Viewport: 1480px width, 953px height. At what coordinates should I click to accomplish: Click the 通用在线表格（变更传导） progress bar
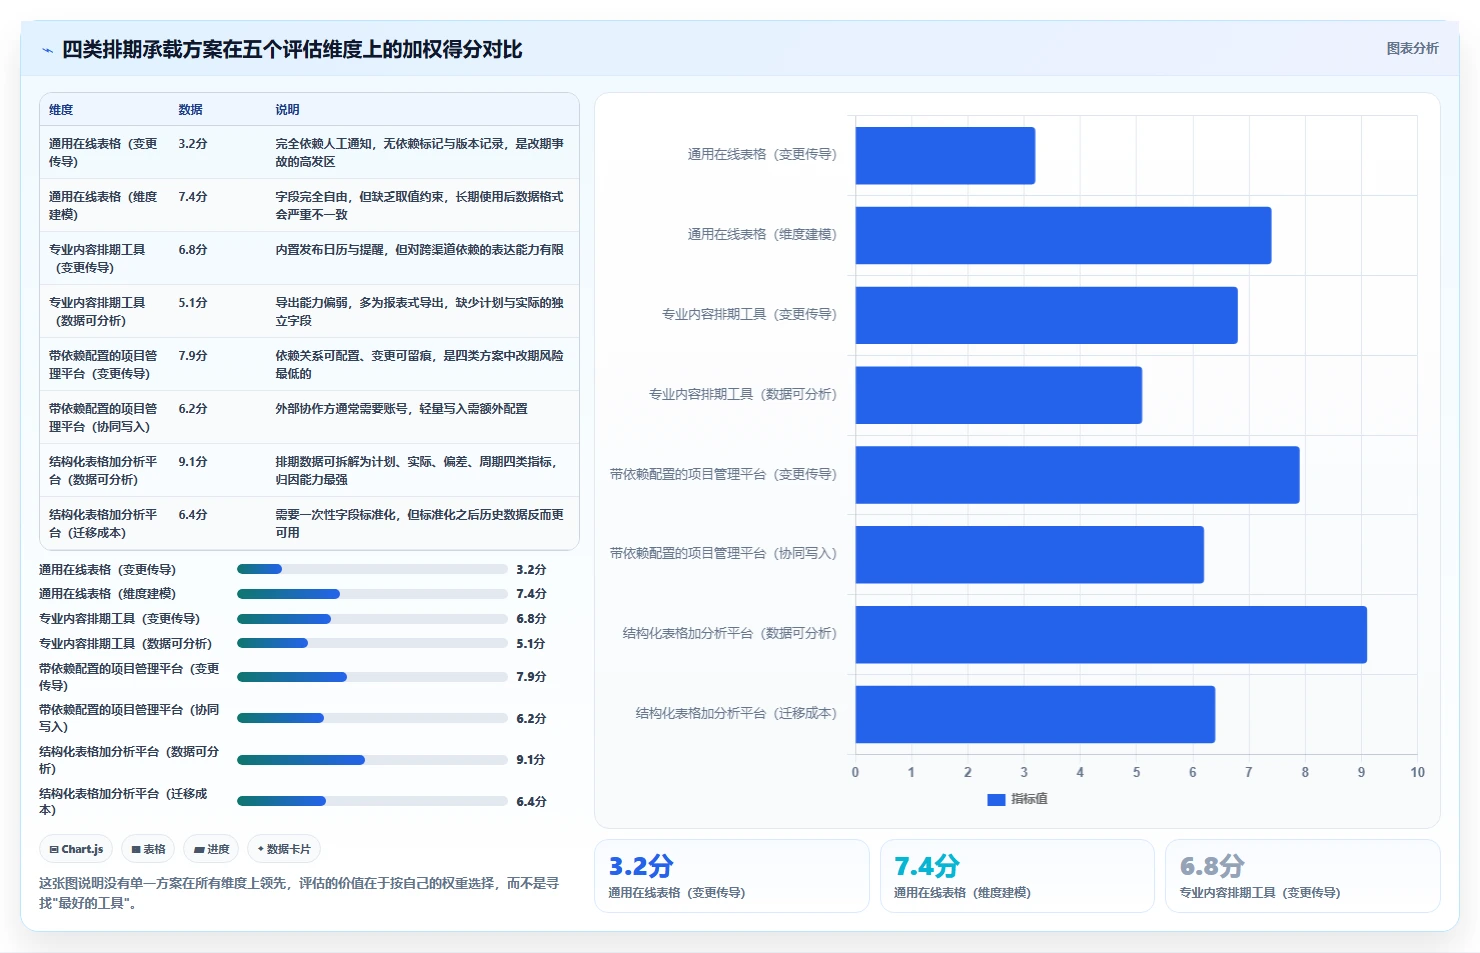pyautogui.click(x=372, y=569)
